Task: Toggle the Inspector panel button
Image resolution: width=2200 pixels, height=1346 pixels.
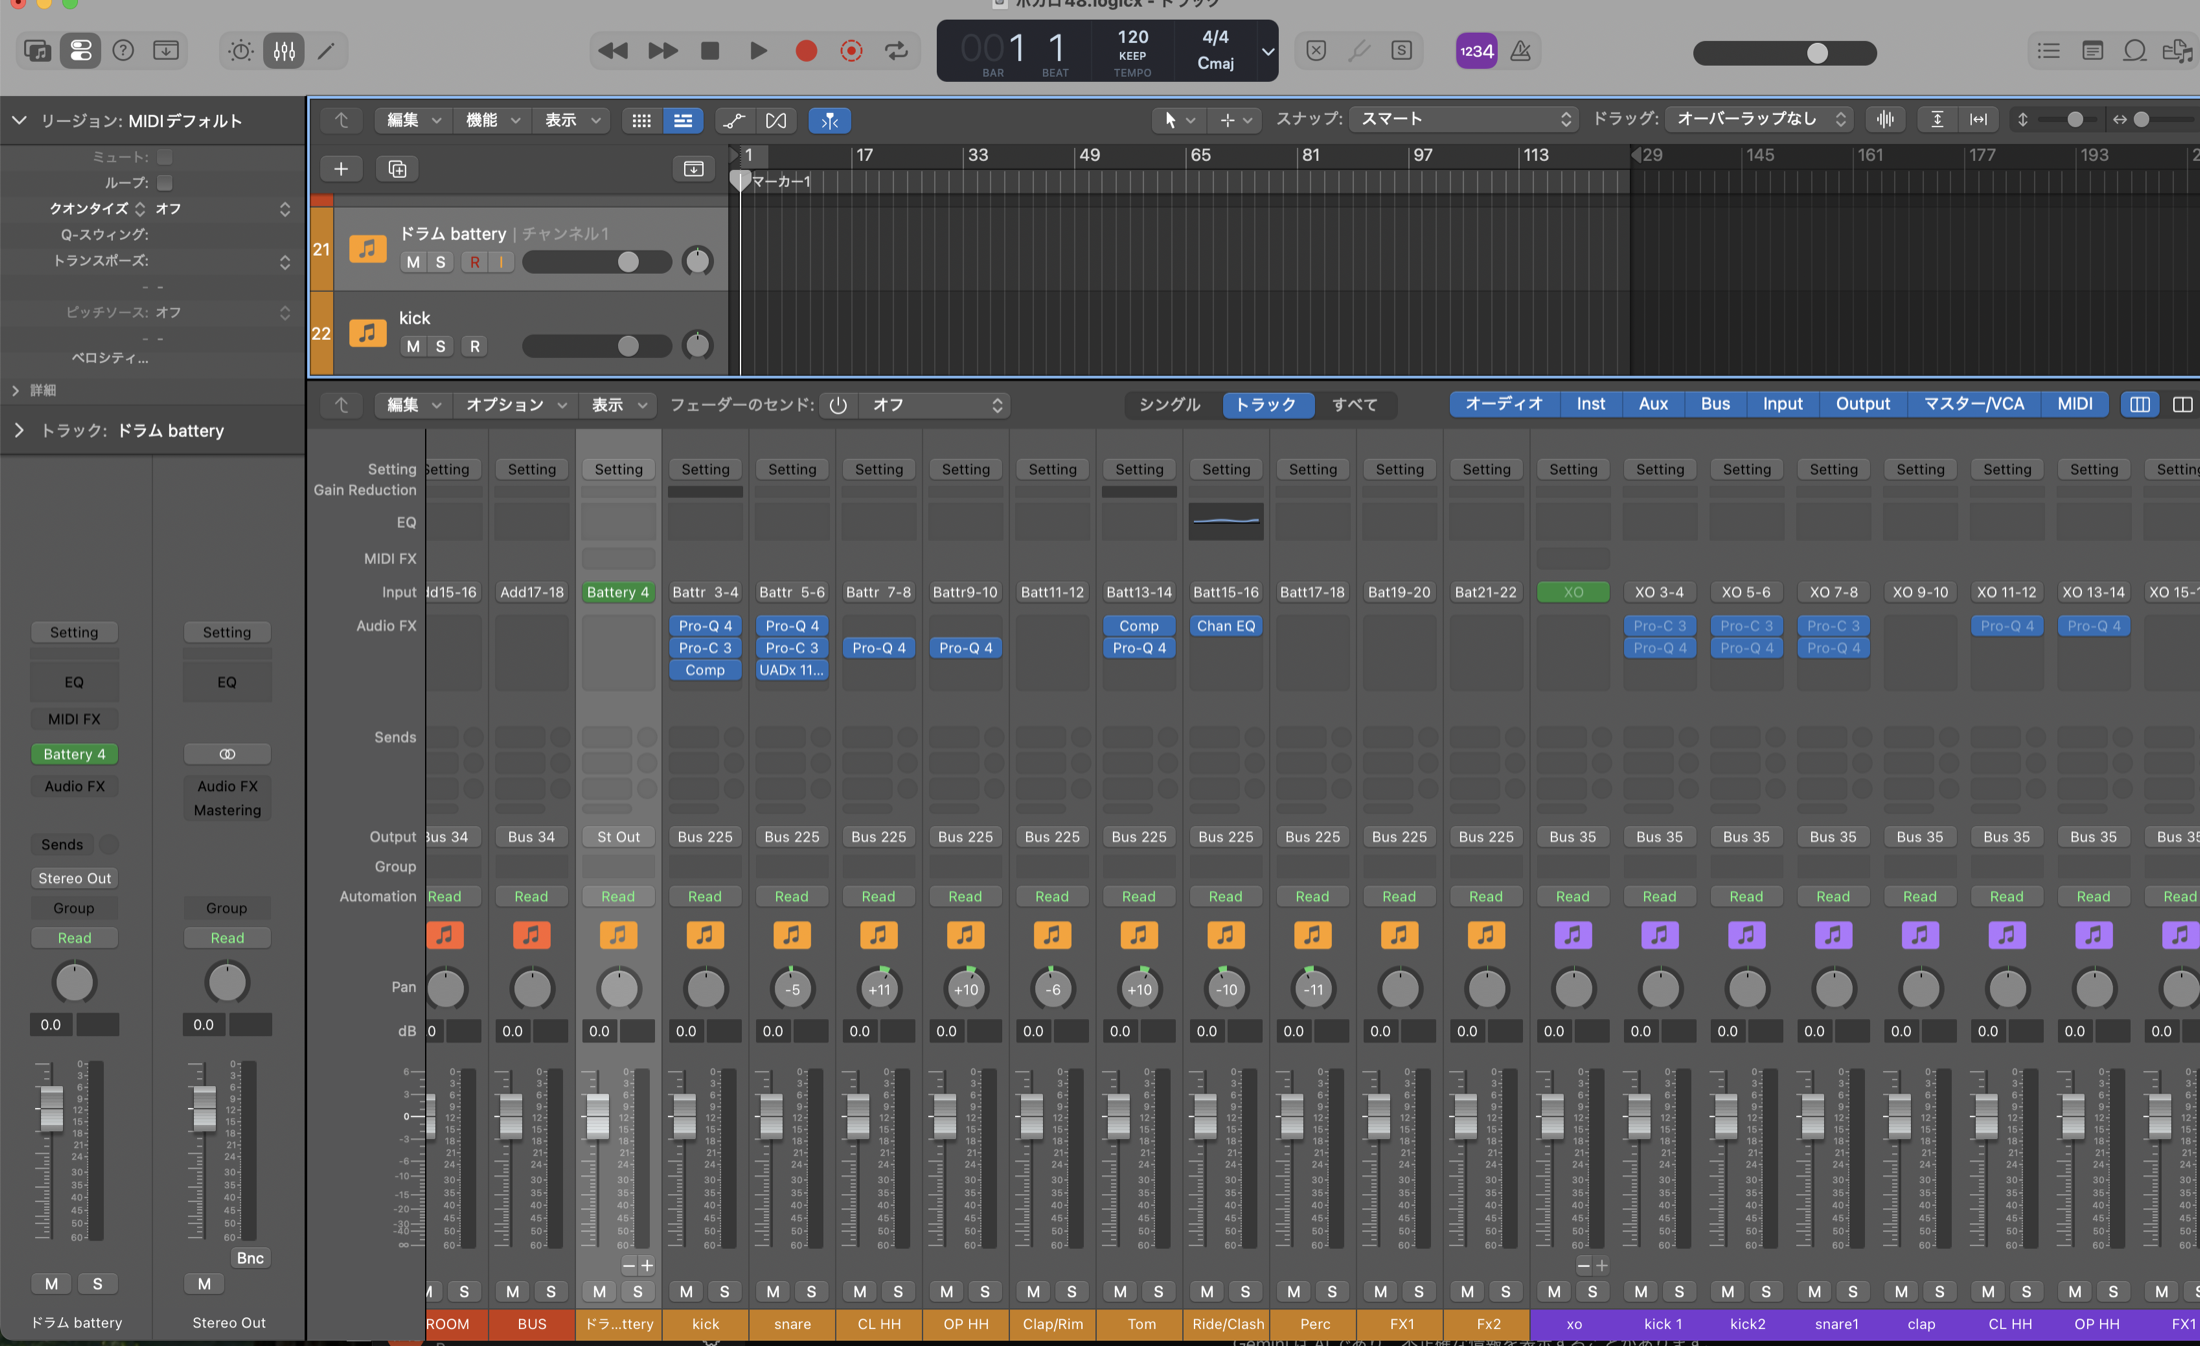Action: pos(80,50)
